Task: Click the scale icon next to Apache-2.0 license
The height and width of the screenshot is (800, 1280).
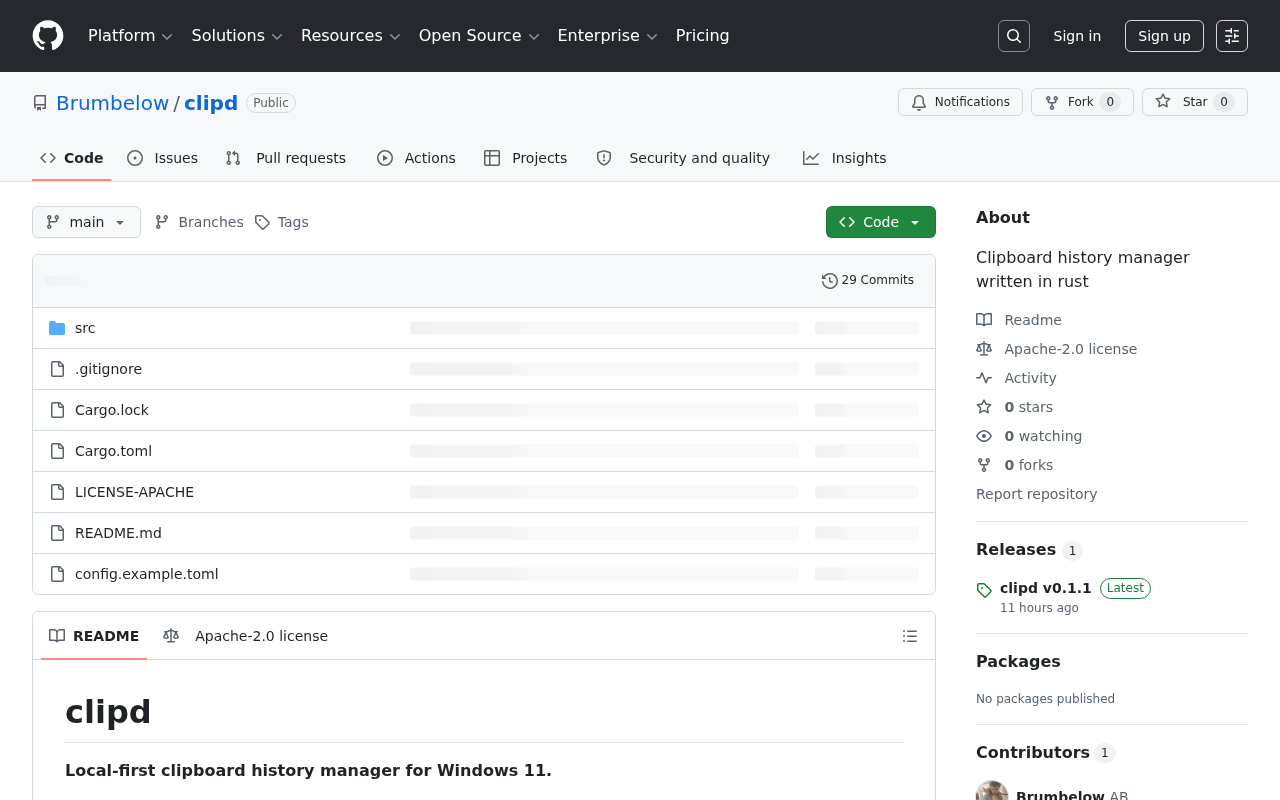Action: [984, 349]
